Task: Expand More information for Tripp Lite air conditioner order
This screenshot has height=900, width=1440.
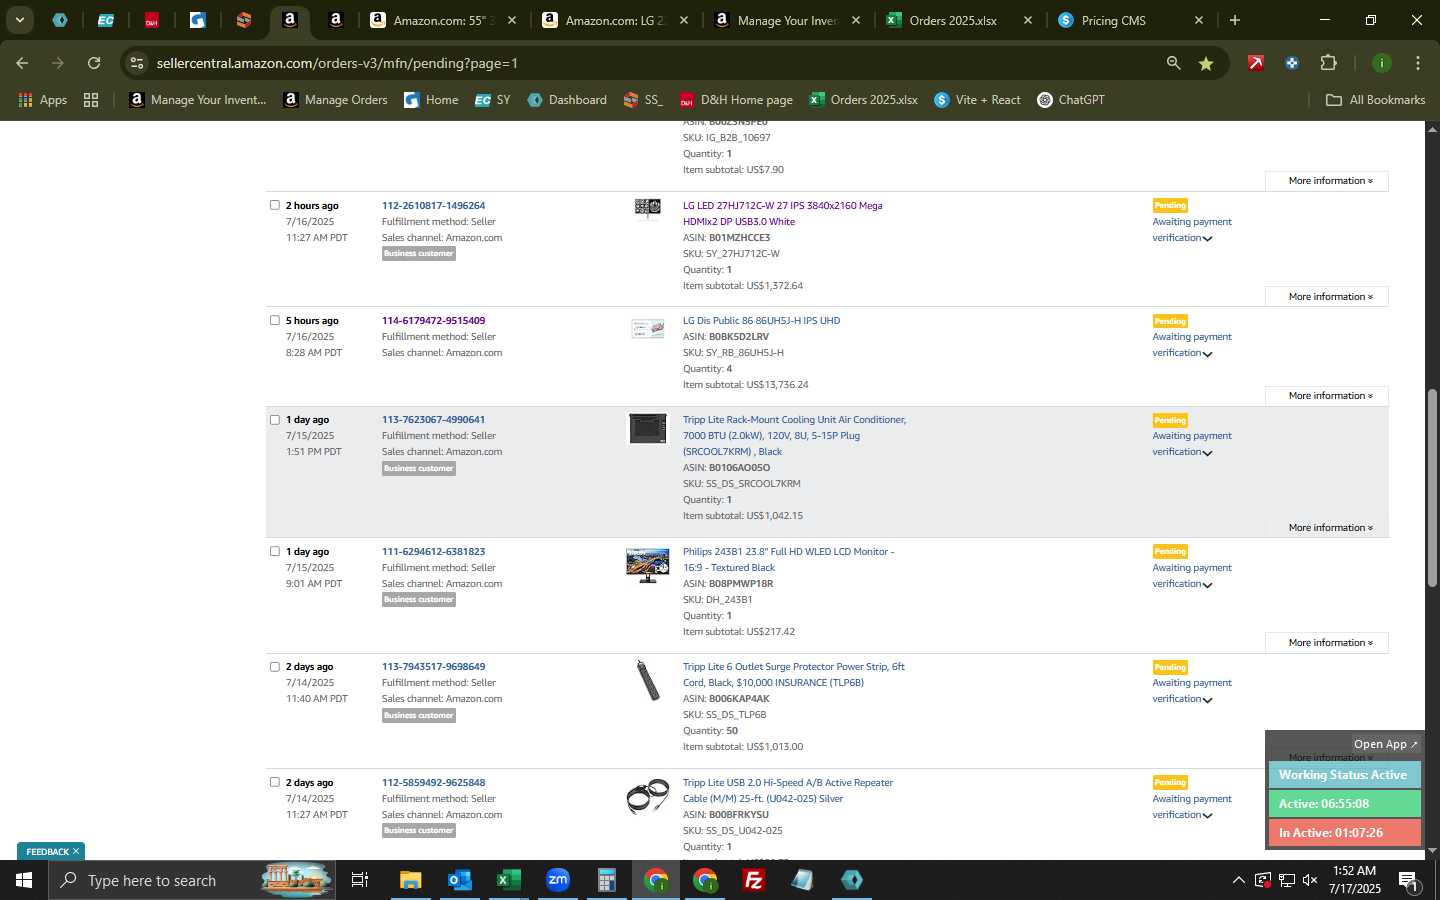Action: pos(1327,528)
